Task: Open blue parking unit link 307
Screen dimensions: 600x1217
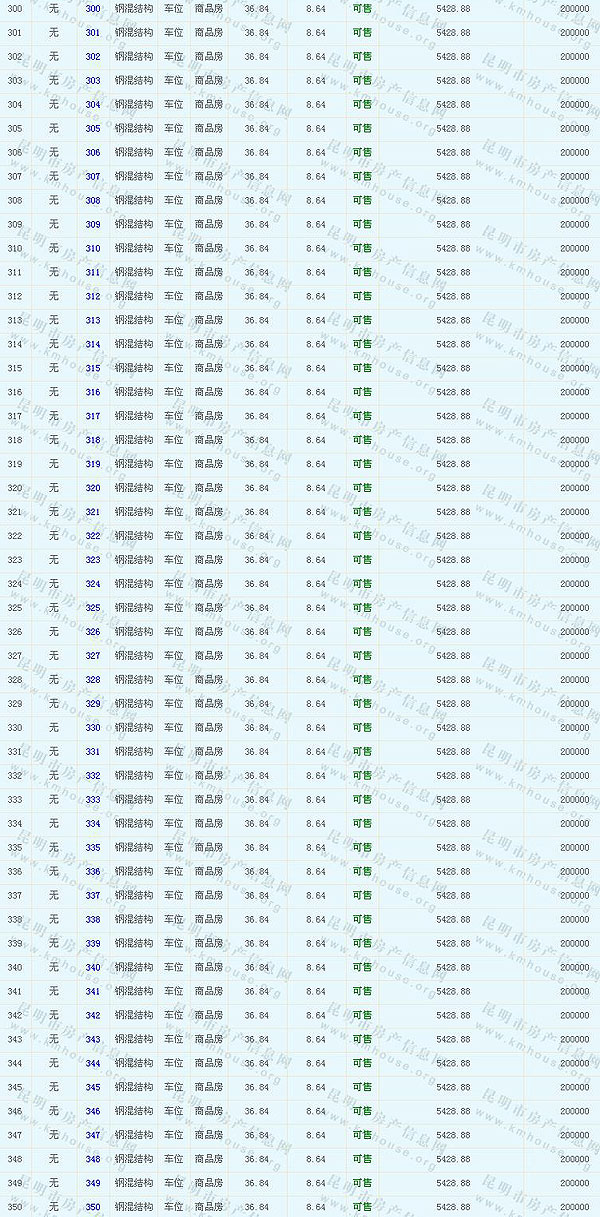Action: coord(93,177)
